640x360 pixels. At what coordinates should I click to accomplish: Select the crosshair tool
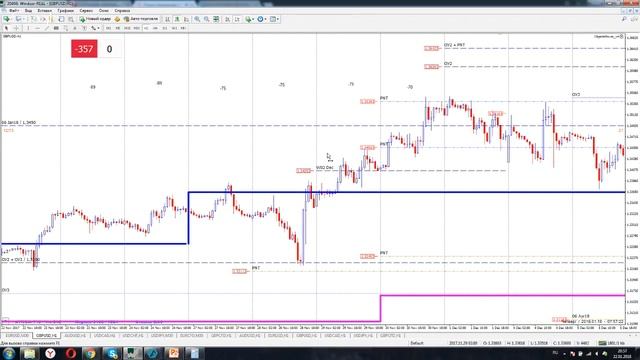coord(16,28)
